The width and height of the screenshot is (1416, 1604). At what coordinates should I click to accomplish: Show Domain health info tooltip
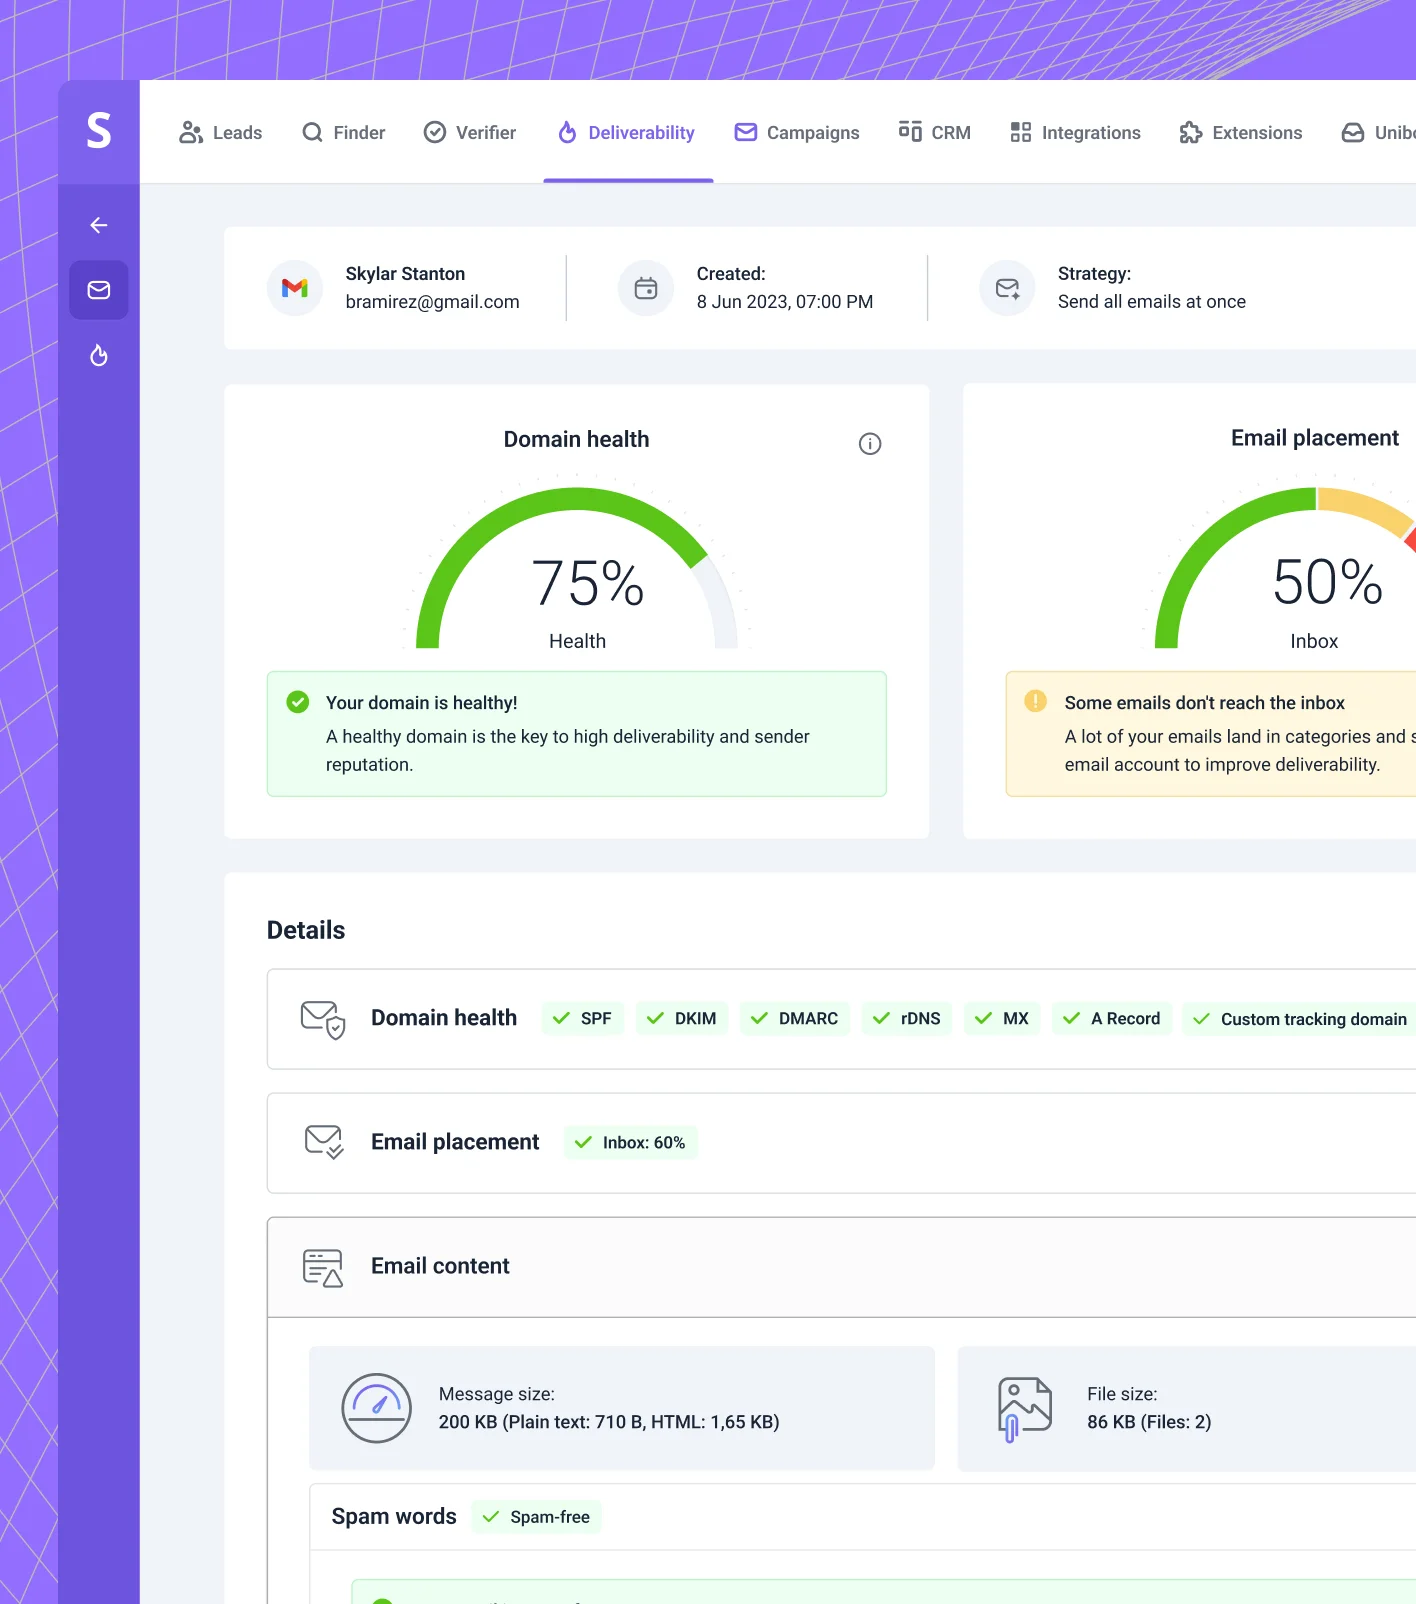click(x=870, y=444)
